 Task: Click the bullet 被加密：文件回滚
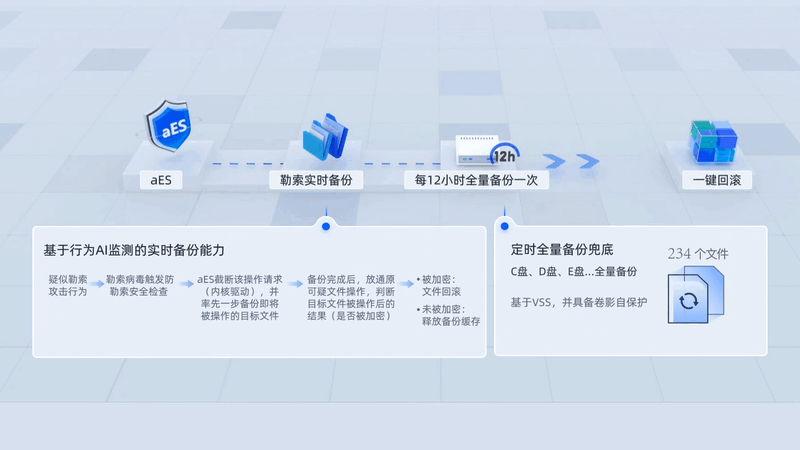pyautogui.click(x=439, y=286)
